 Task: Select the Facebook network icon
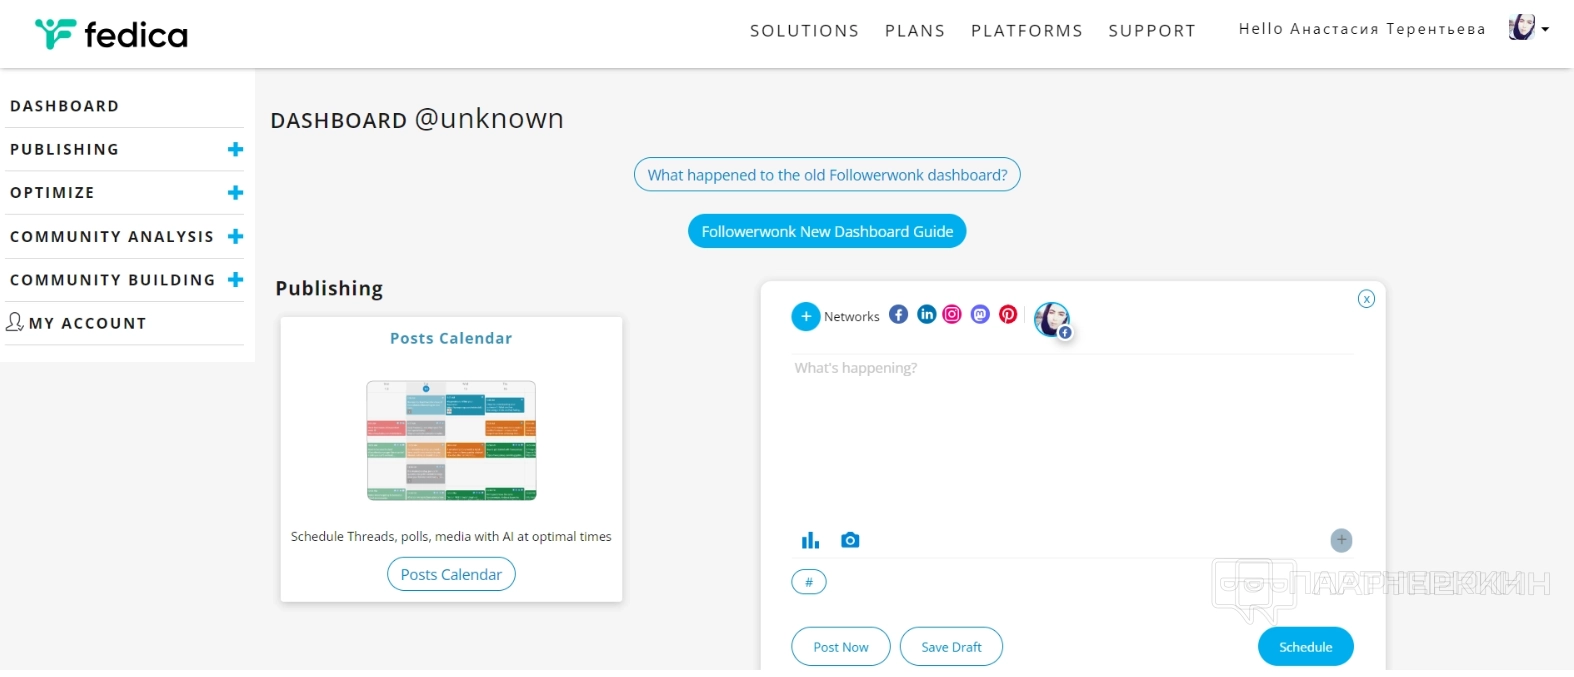899,314
